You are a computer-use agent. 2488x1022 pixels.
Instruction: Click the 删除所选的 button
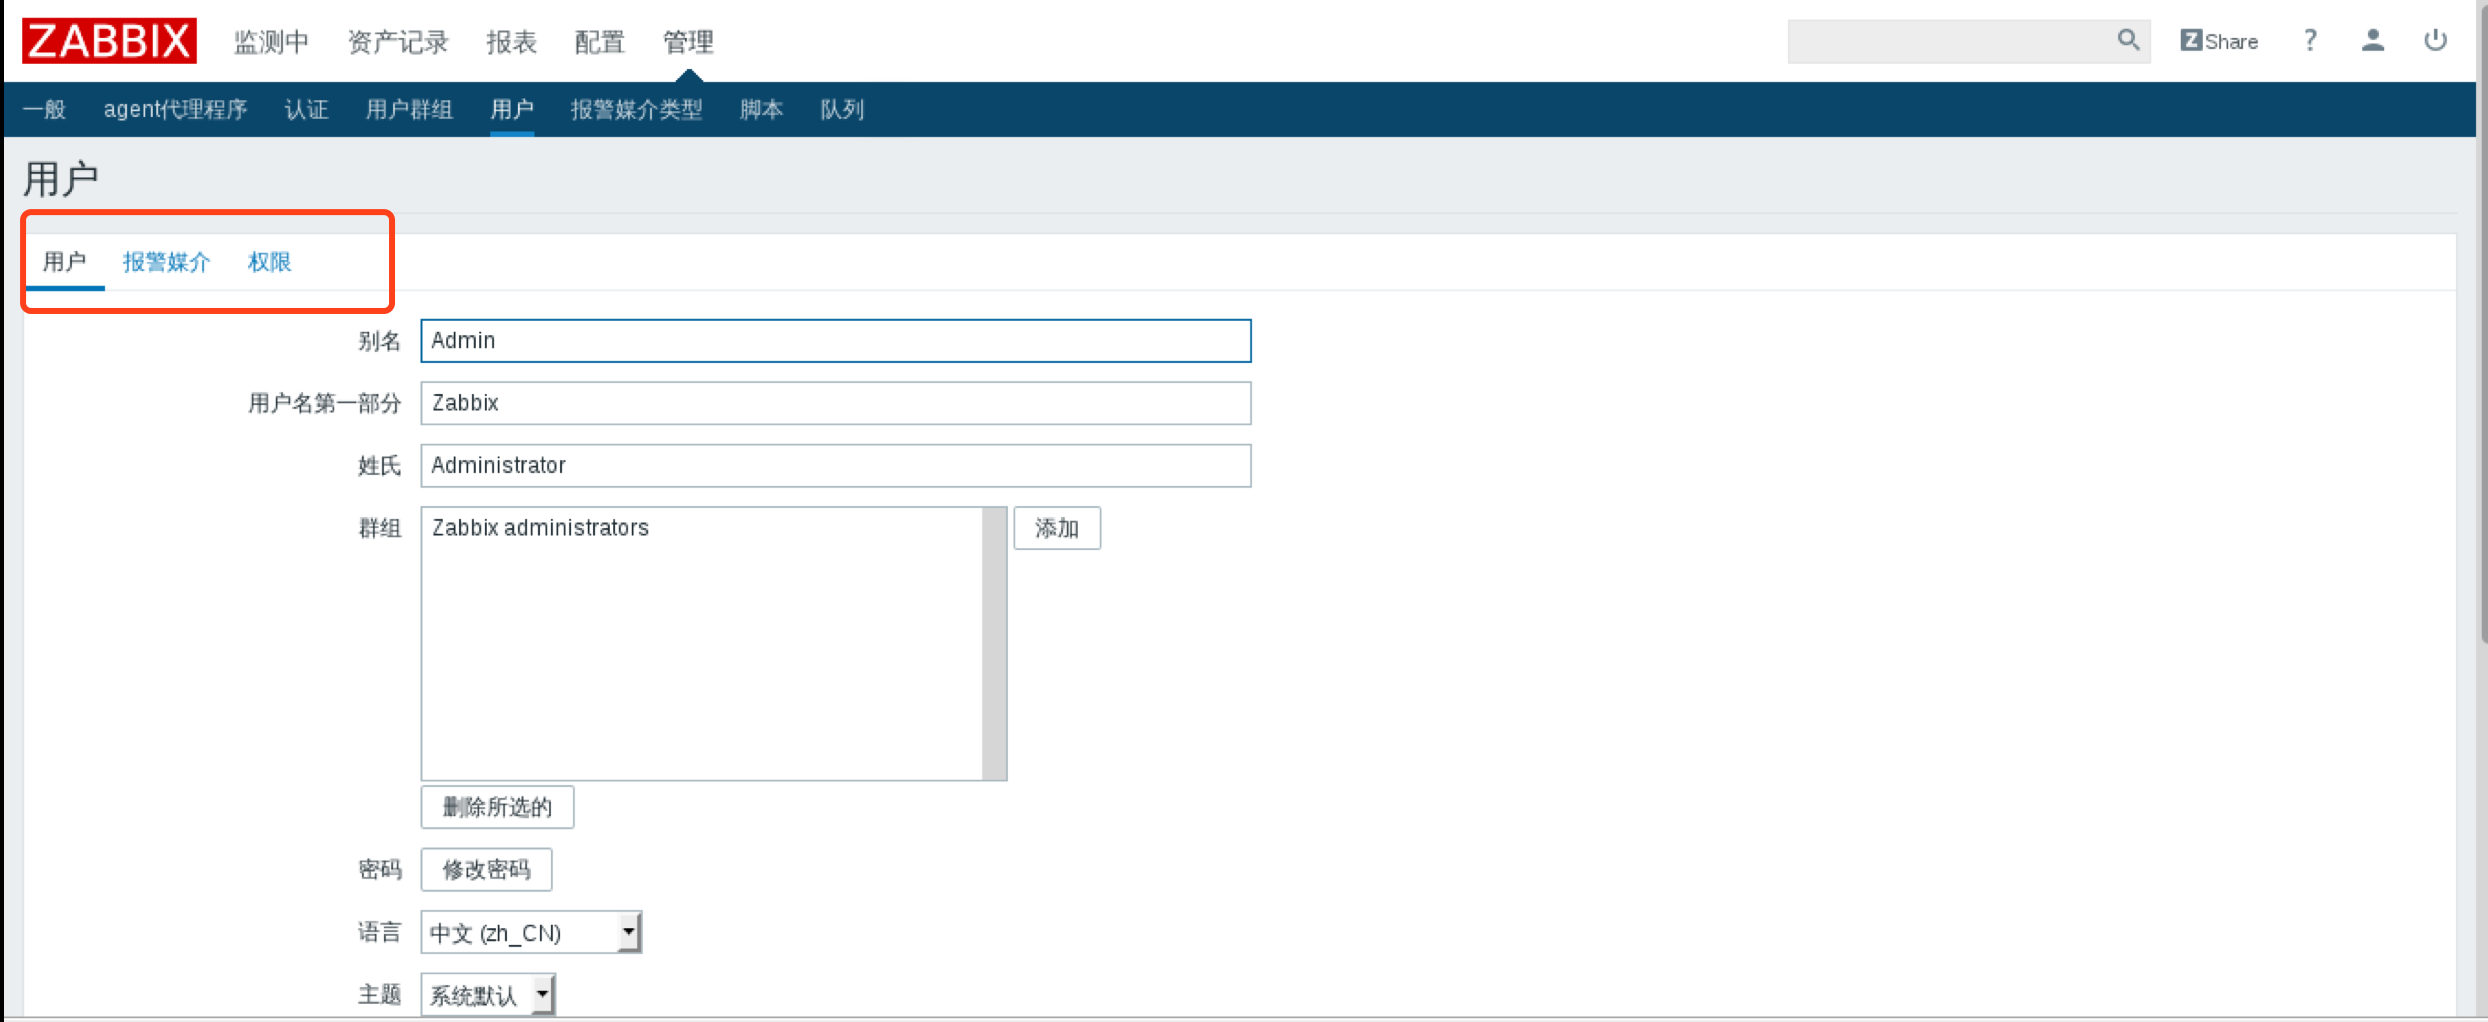(x=497, y=807)
